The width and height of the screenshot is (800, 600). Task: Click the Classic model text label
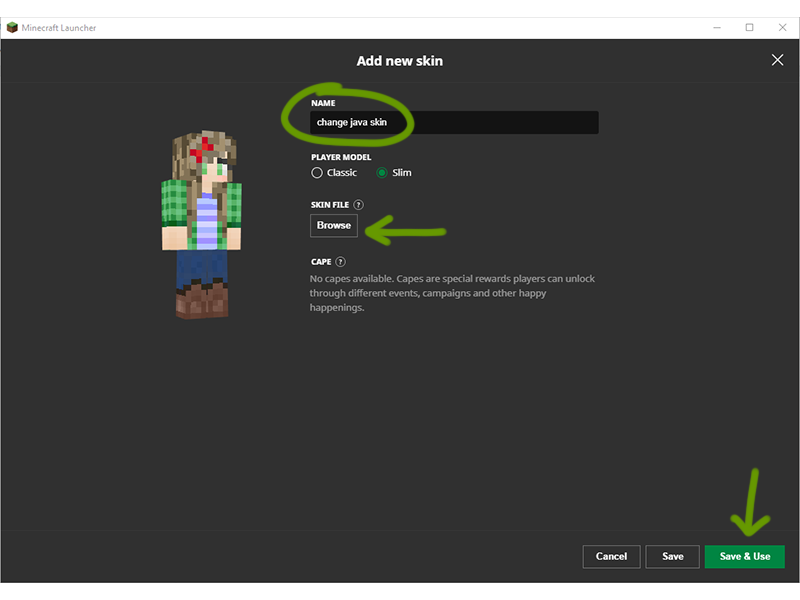click(342, 173)
